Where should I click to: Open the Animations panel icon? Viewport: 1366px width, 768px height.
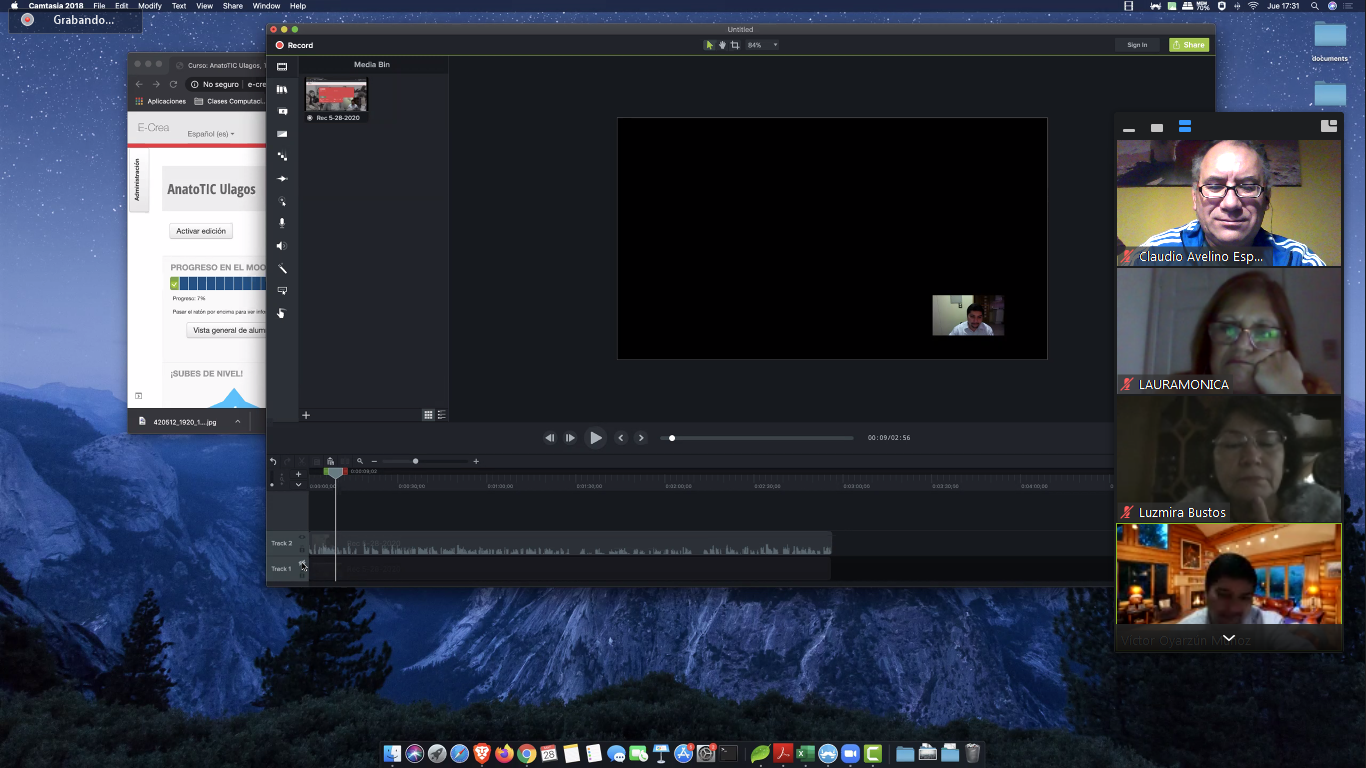pyautogui.click(x=282, y=178)
